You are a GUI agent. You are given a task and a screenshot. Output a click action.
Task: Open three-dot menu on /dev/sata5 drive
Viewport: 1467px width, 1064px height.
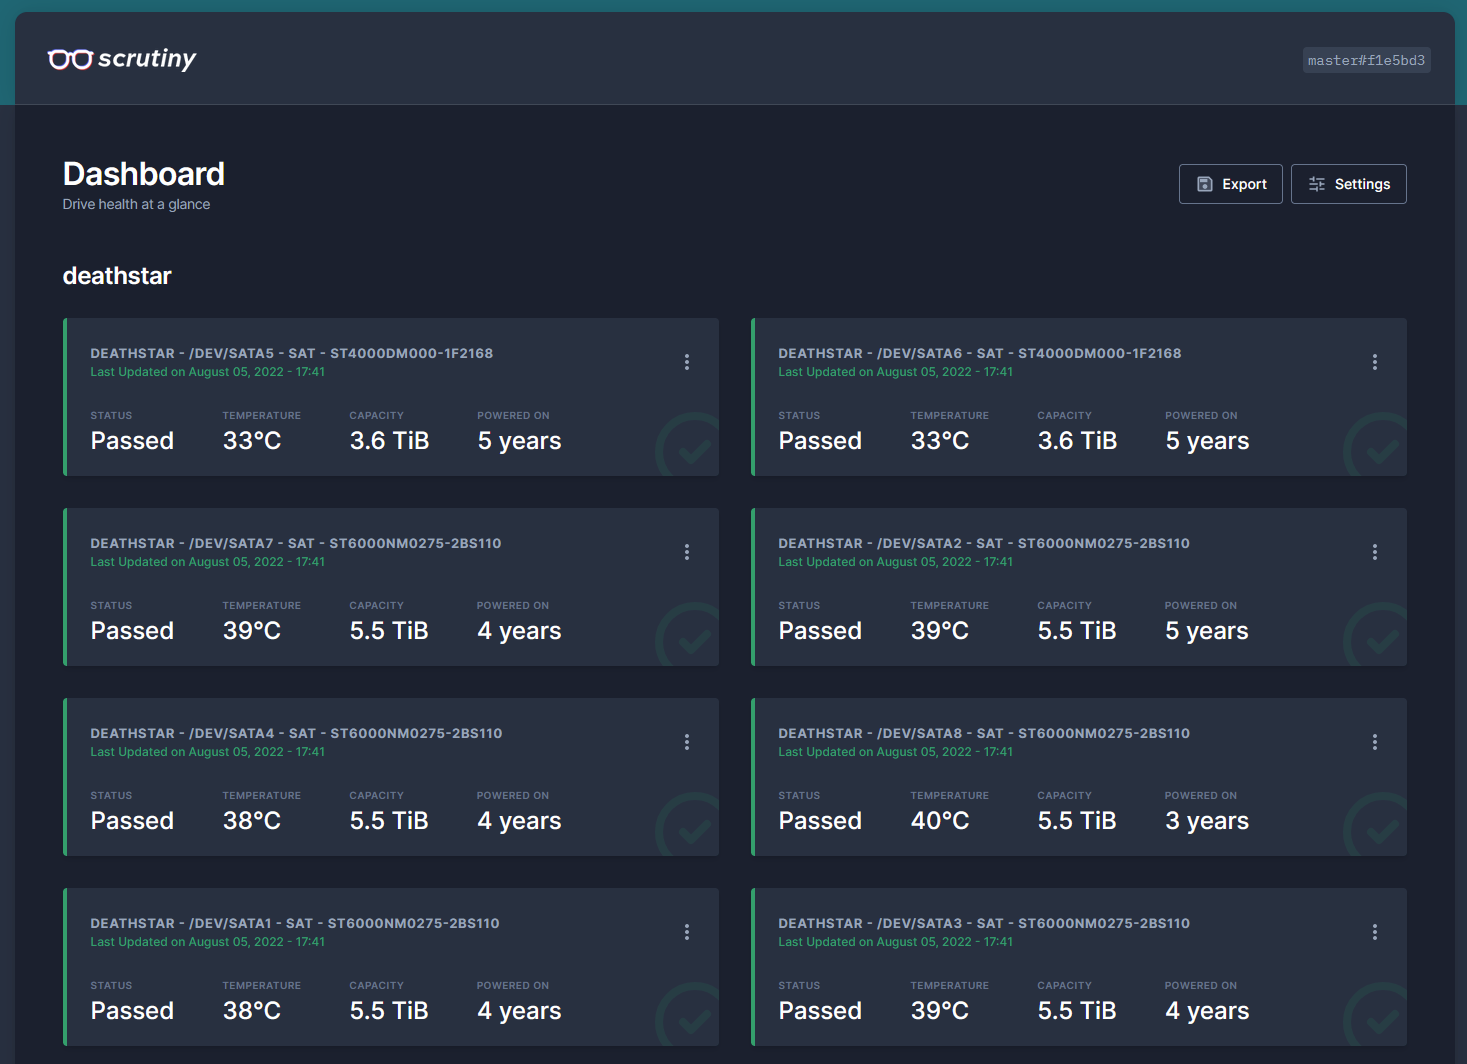pos(687,362)
